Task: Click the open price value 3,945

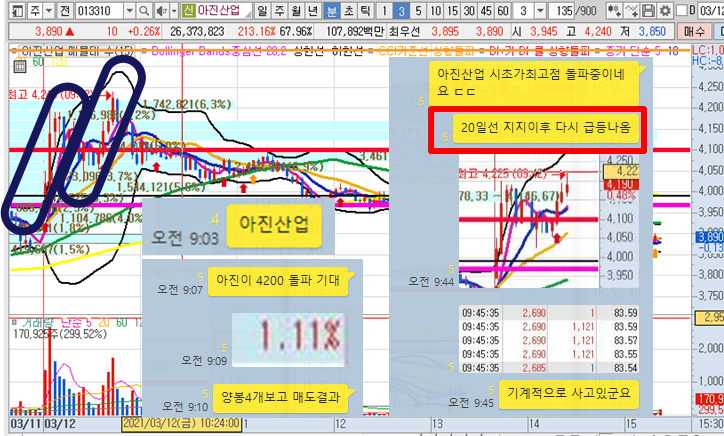Action: (544, 31)
